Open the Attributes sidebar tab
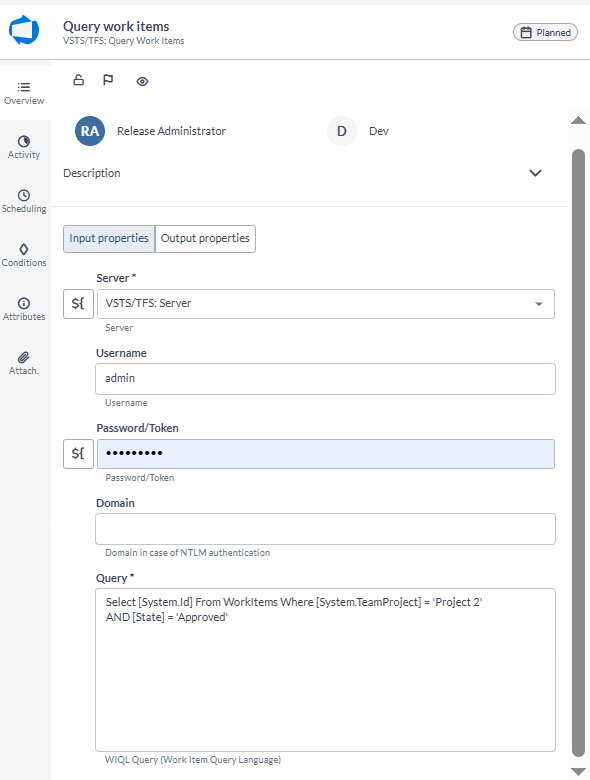Screen dimensions: 590x780 click(24, 309)
